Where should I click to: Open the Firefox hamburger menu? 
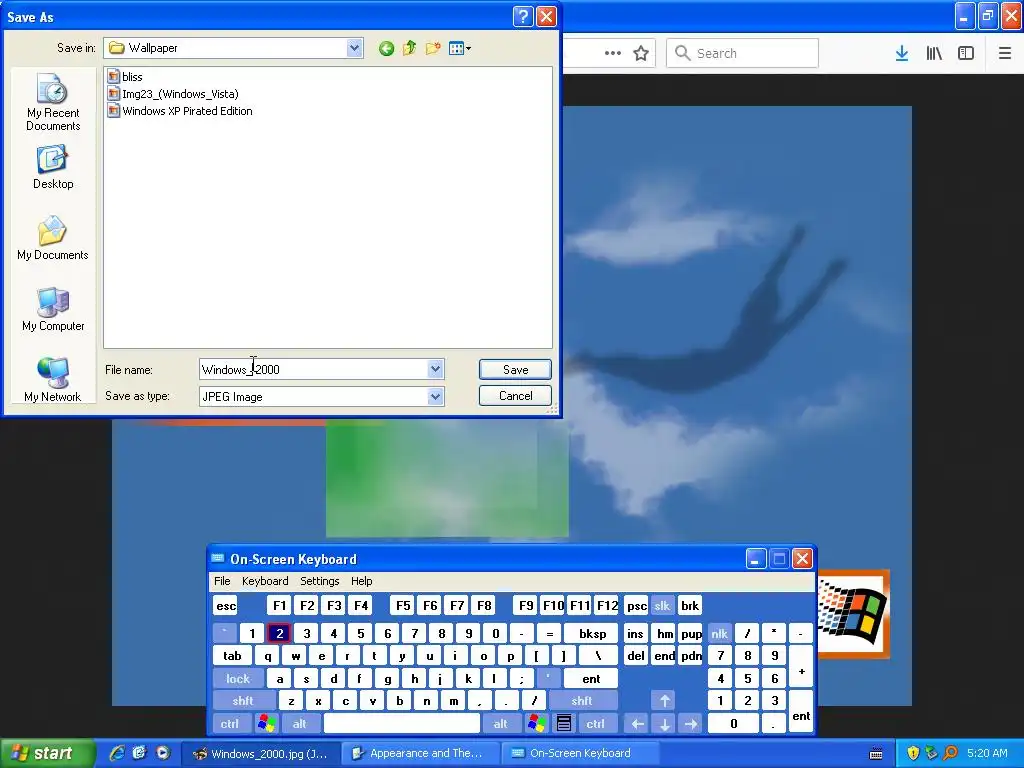coord(1005,54)
